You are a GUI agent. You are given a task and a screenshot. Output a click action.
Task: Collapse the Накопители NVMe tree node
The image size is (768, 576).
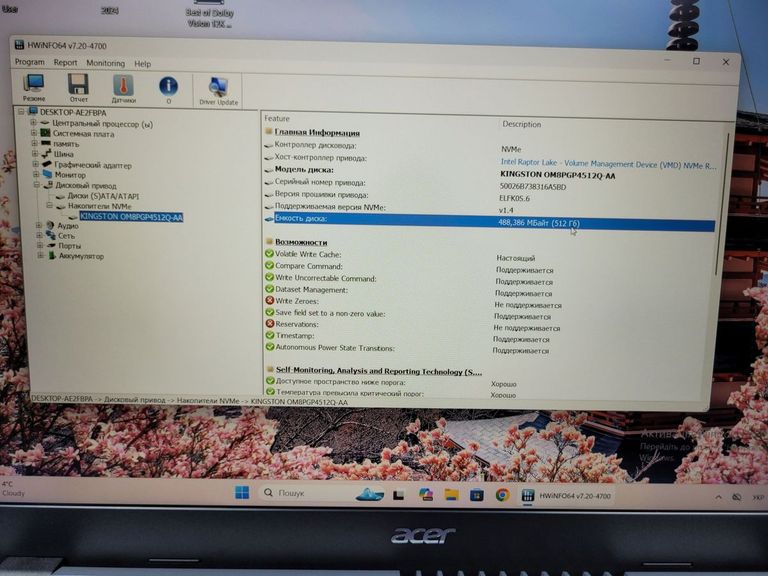49,205
